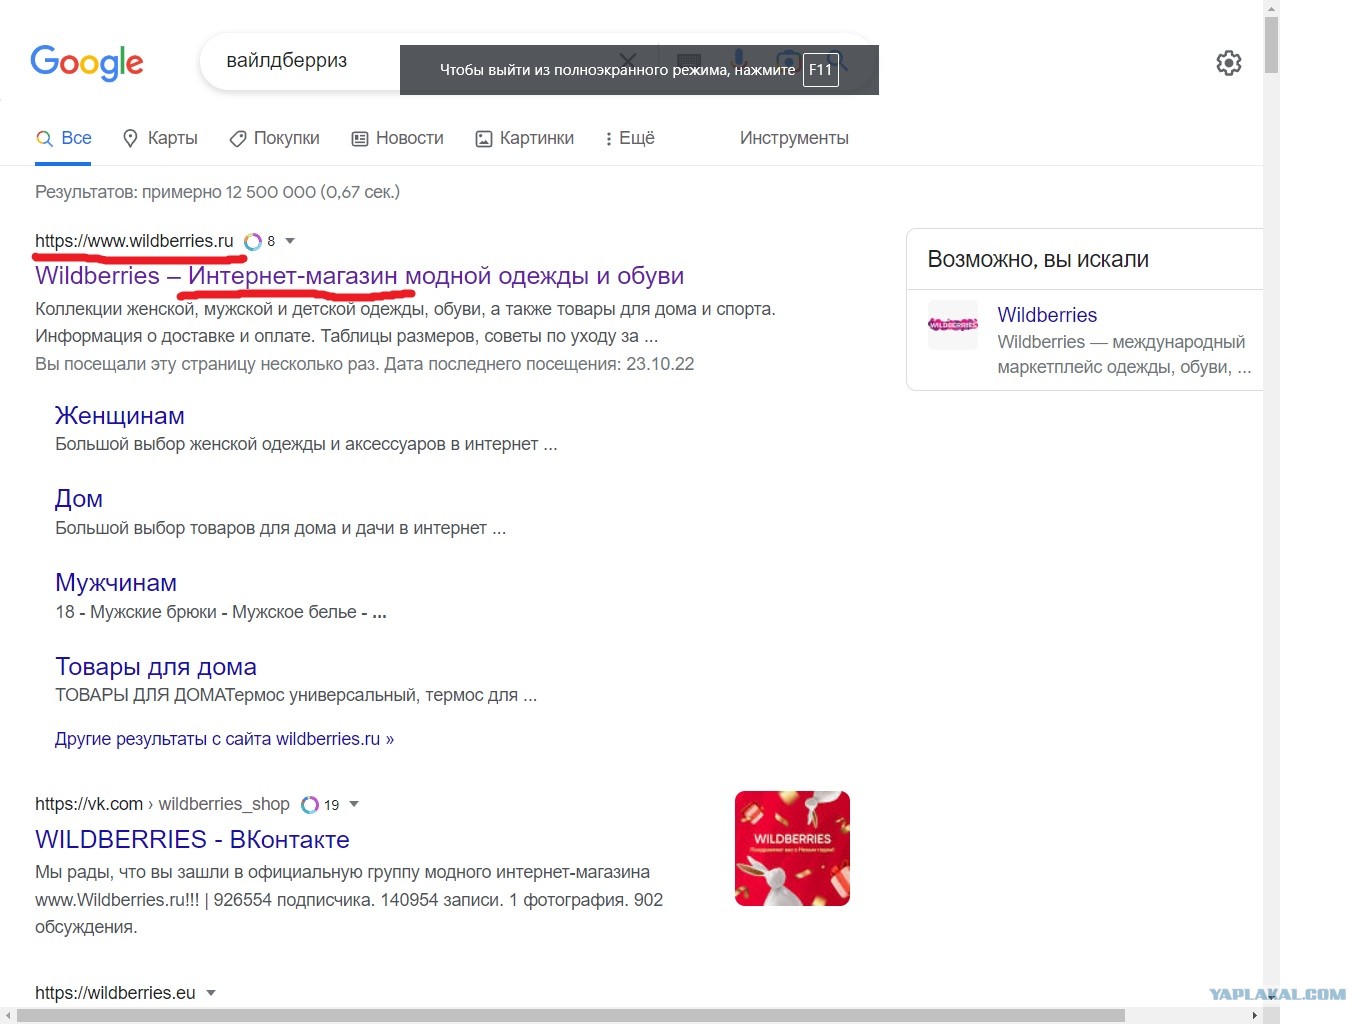Click the rating circle icon beside wildberries.ru

click(253, 241)
